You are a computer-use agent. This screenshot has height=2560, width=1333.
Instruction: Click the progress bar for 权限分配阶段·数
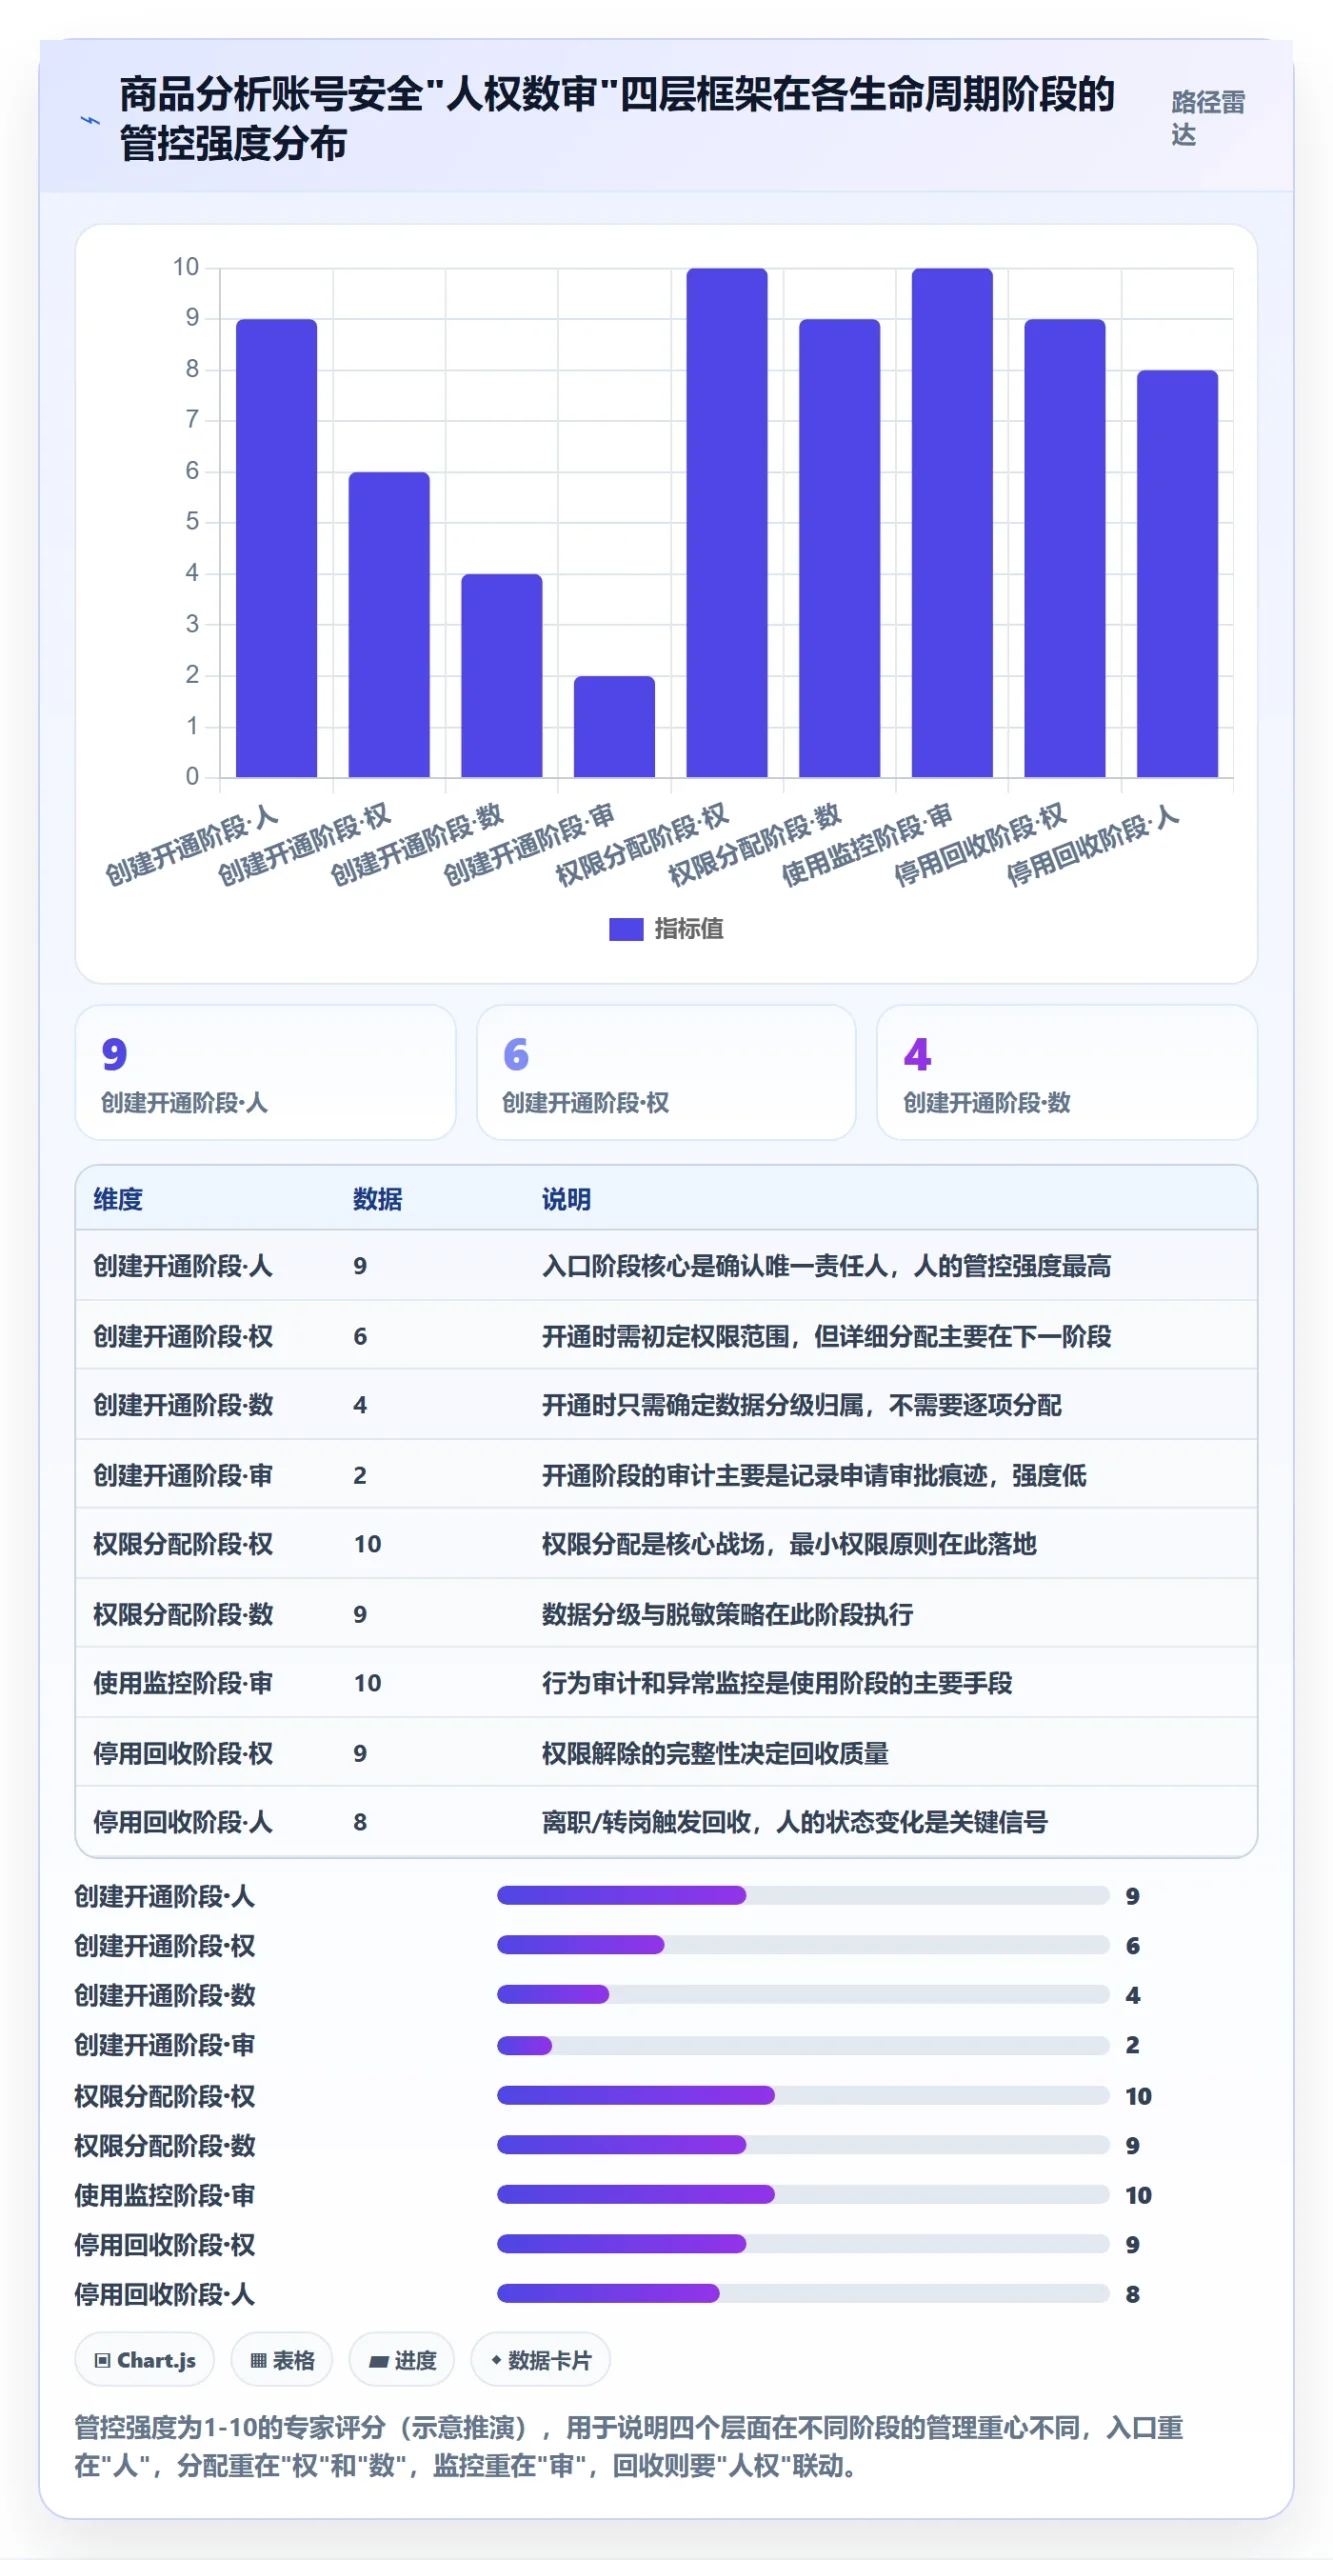(803, 2144)
